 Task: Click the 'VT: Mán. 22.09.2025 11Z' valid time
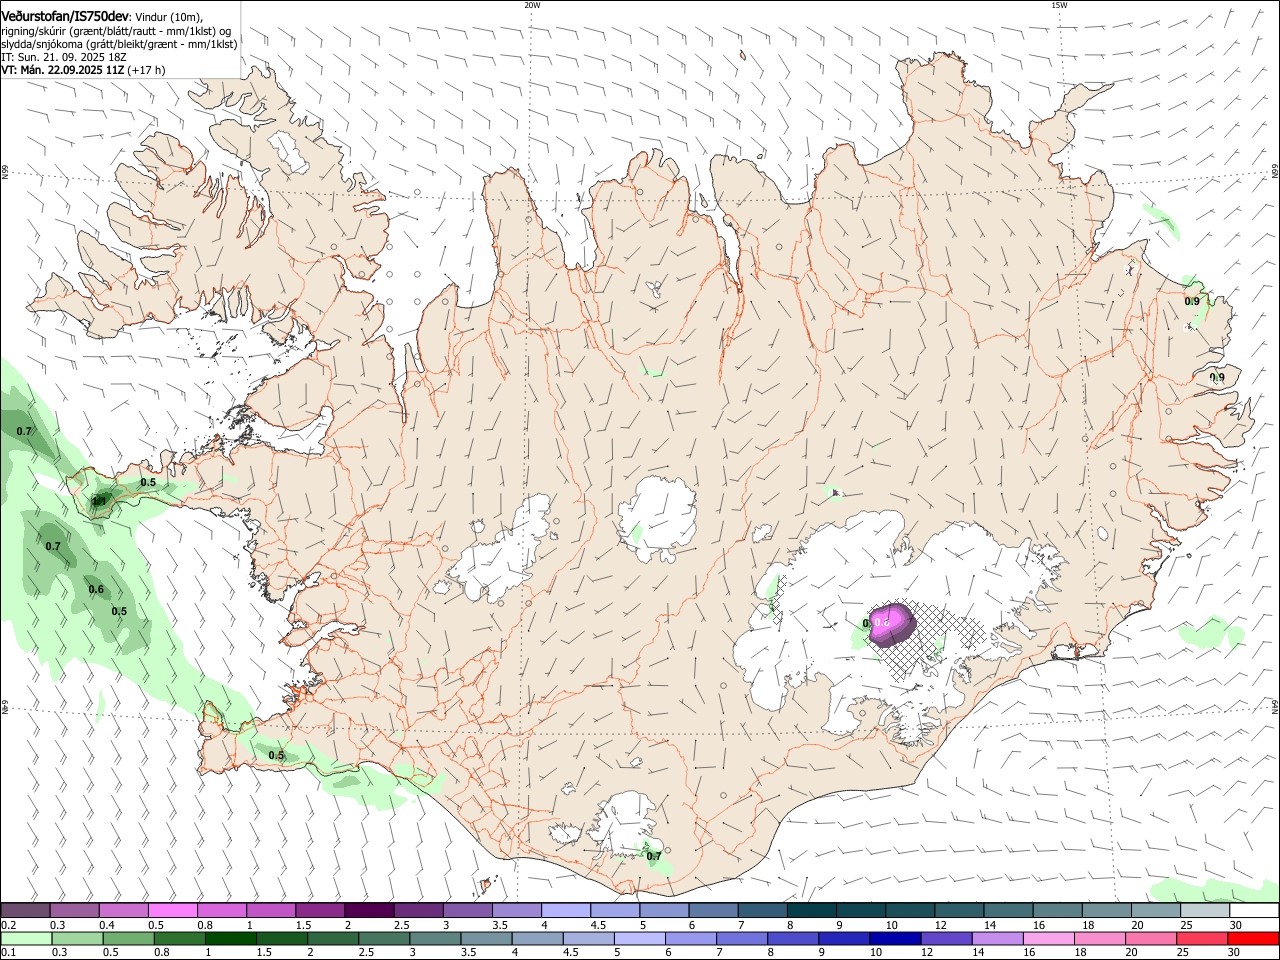click(63, 70)
